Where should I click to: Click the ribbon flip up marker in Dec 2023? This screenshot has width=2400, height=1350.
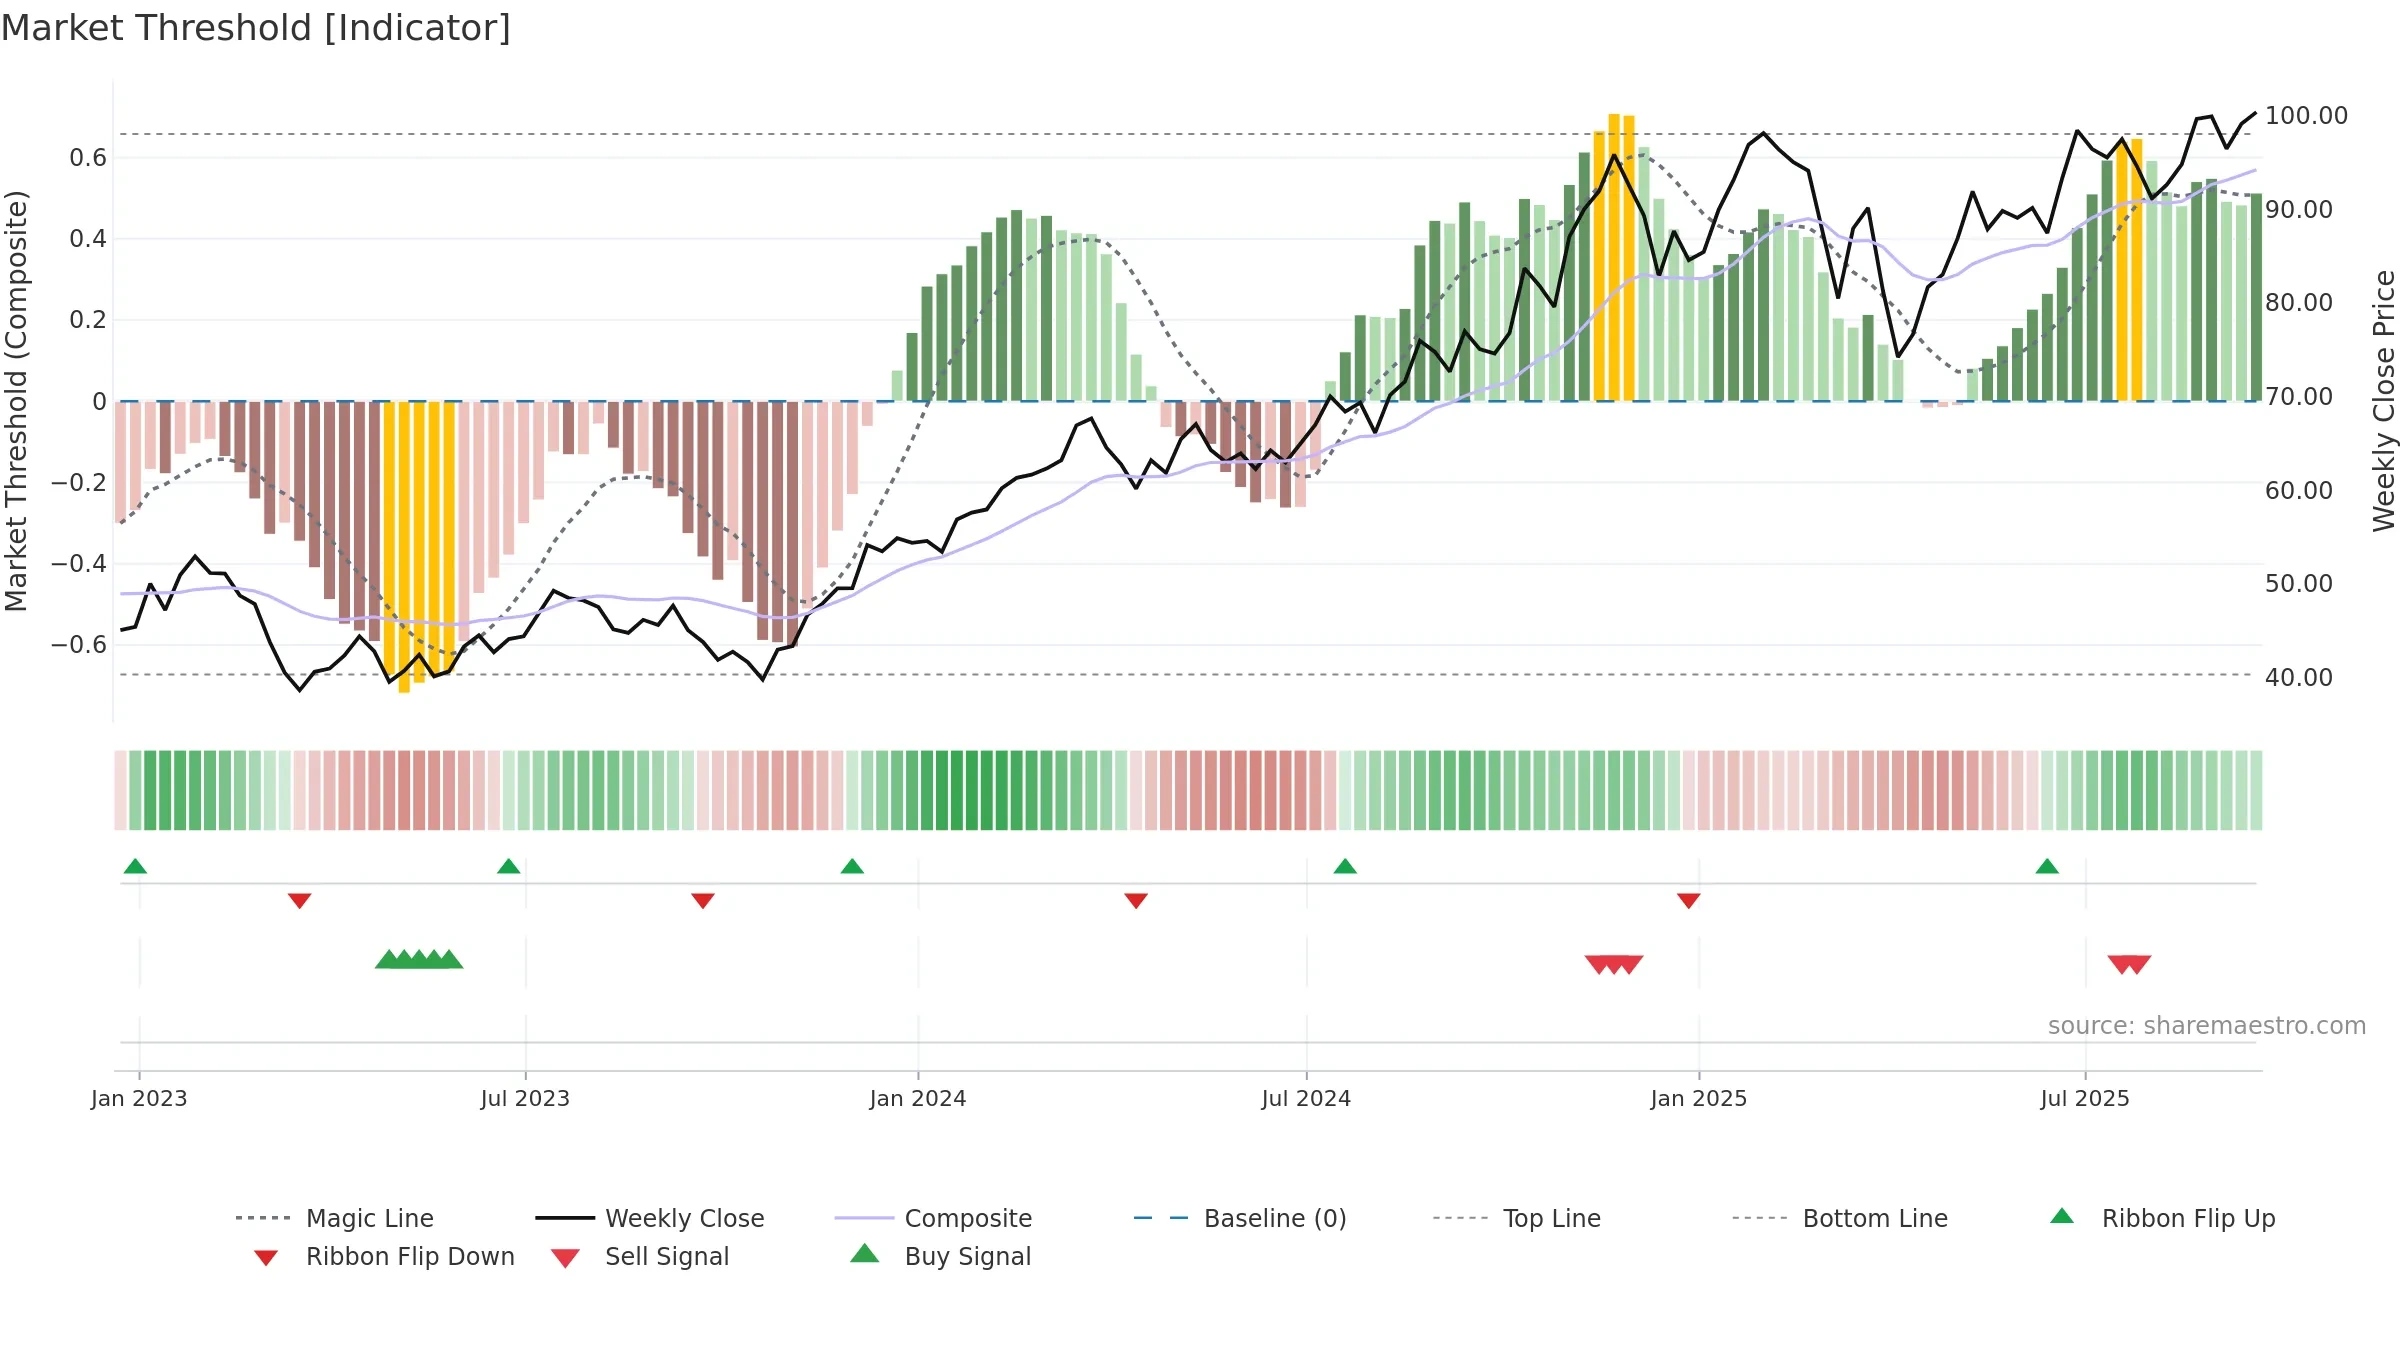(x=852, y=866)
